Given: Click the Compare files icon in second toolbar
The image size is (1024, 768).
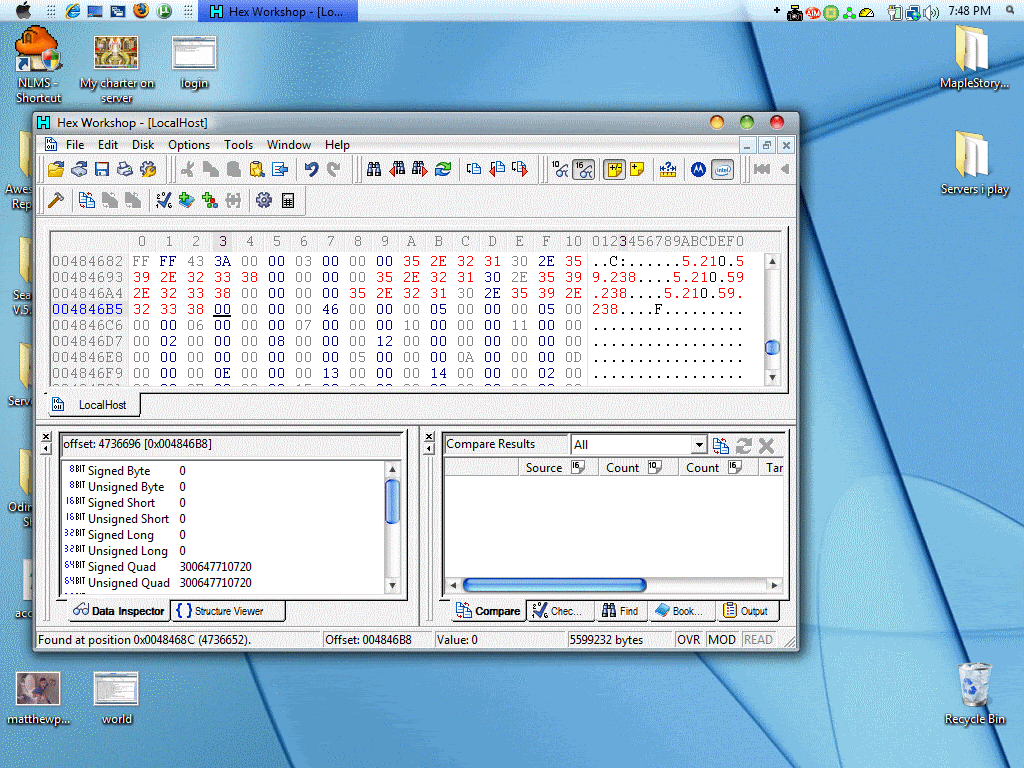Looking at the screenshot, I should pos(86,200).
